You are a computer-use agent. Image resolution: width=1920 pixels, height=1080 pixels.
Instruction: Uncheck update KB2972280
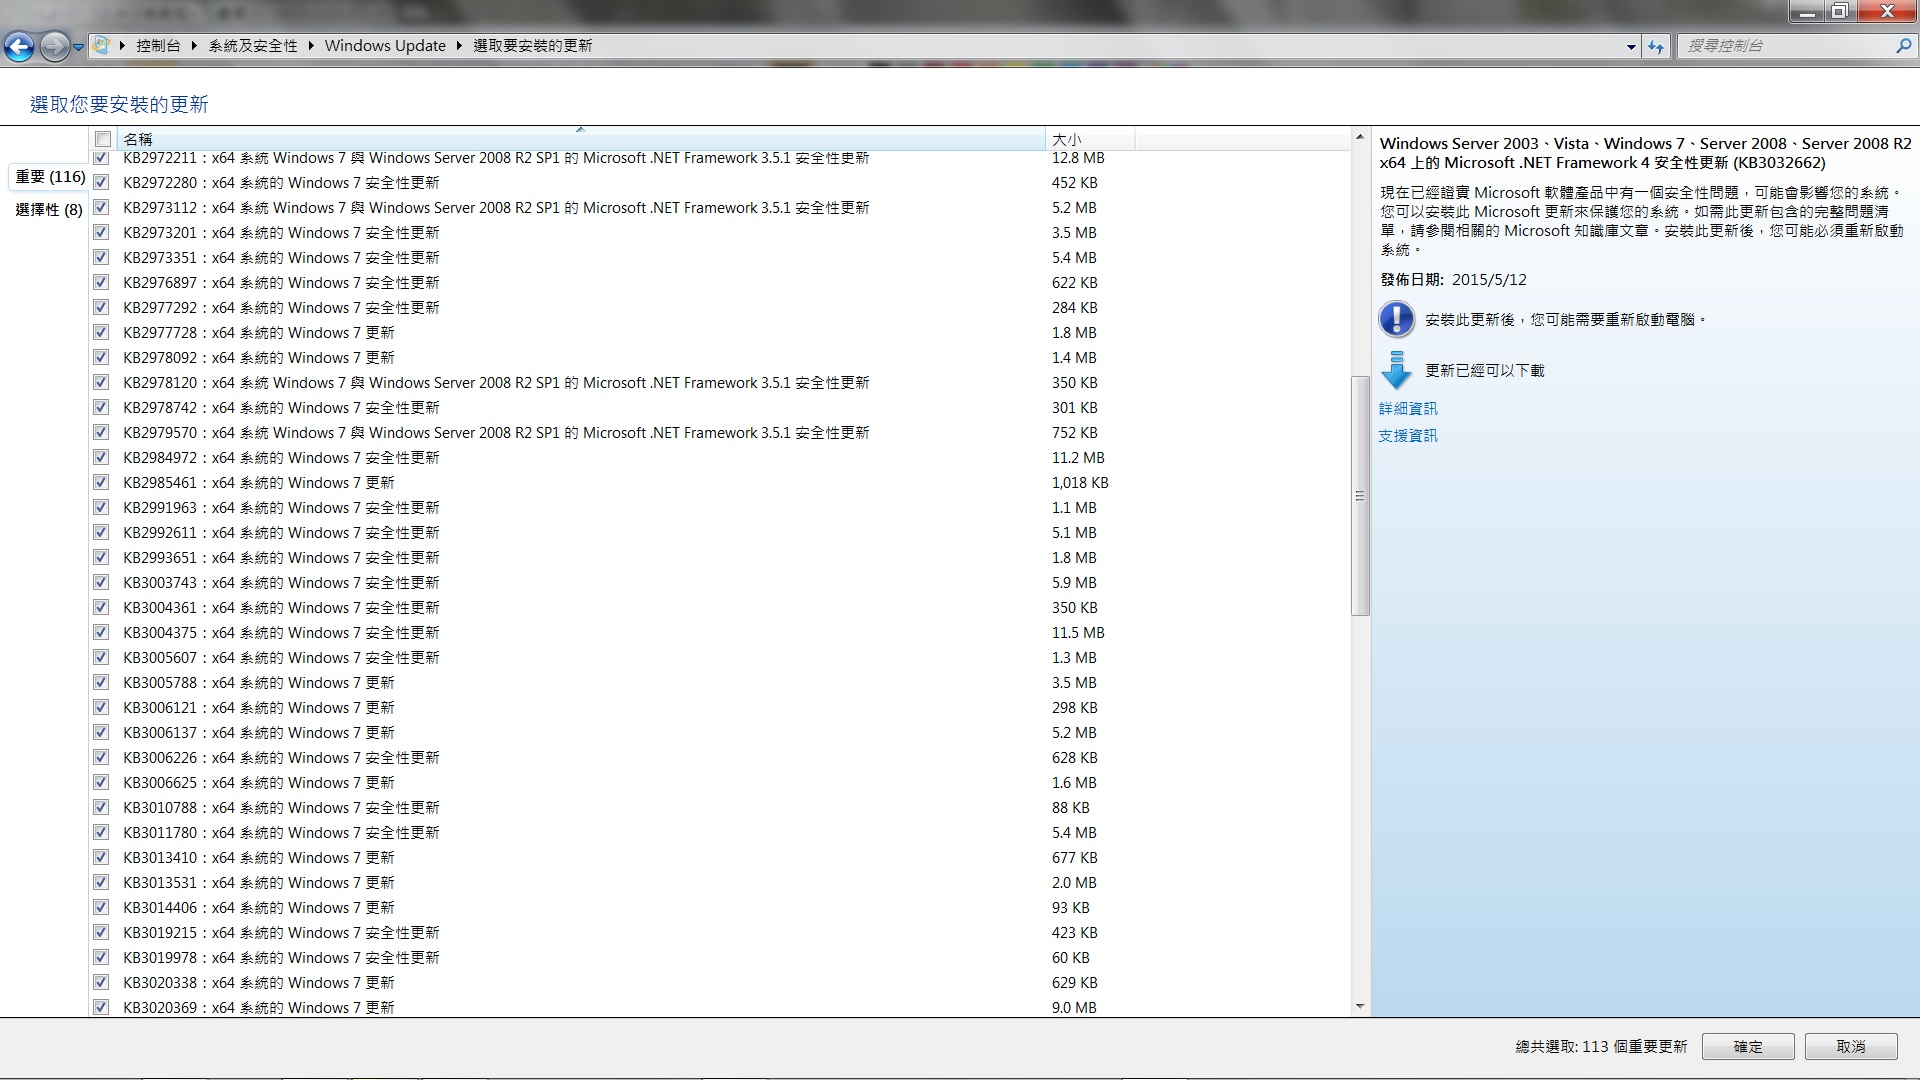tap(101, 182)
